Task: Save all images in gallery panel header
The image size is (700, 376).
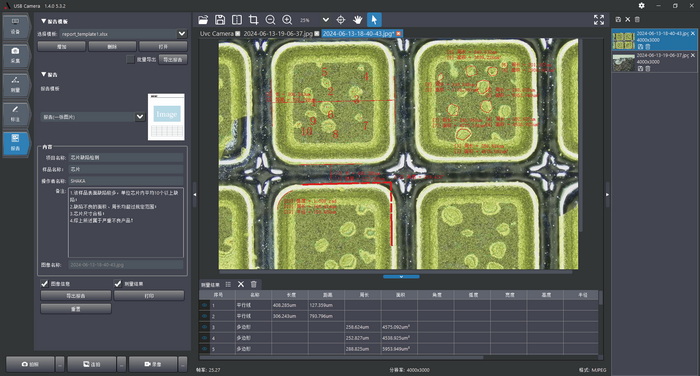Action: click(618, 20)
